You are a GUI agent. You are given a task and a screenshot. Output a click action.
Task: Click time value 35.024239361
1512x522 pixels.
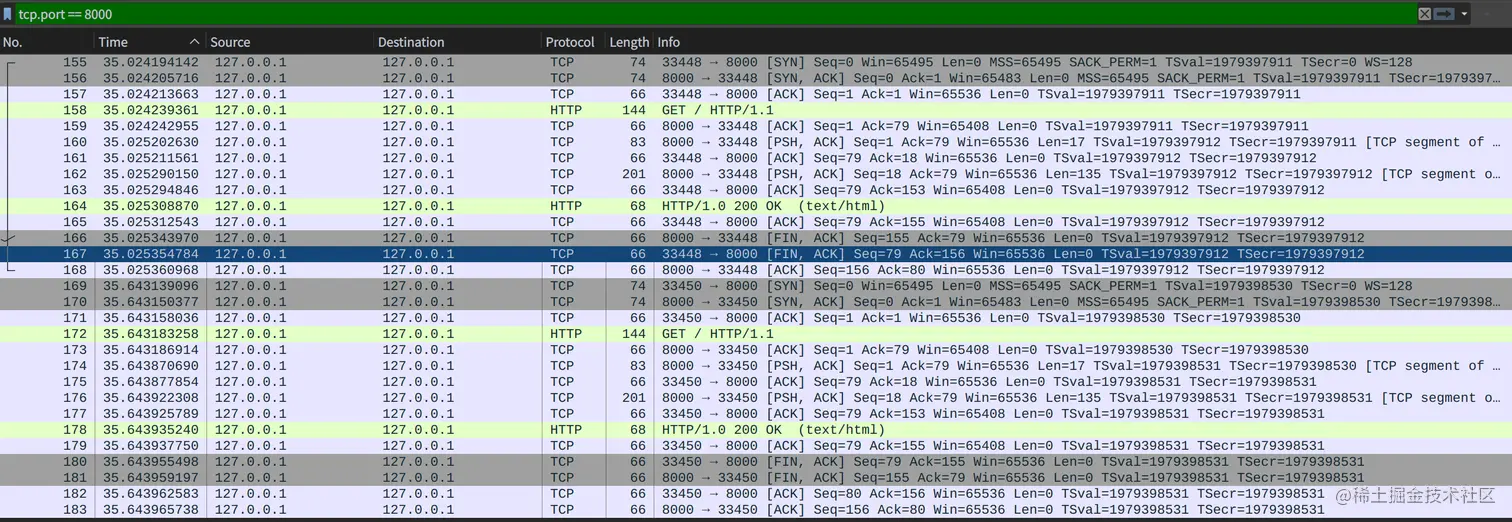pyautogui.click(x=151, y=110)
